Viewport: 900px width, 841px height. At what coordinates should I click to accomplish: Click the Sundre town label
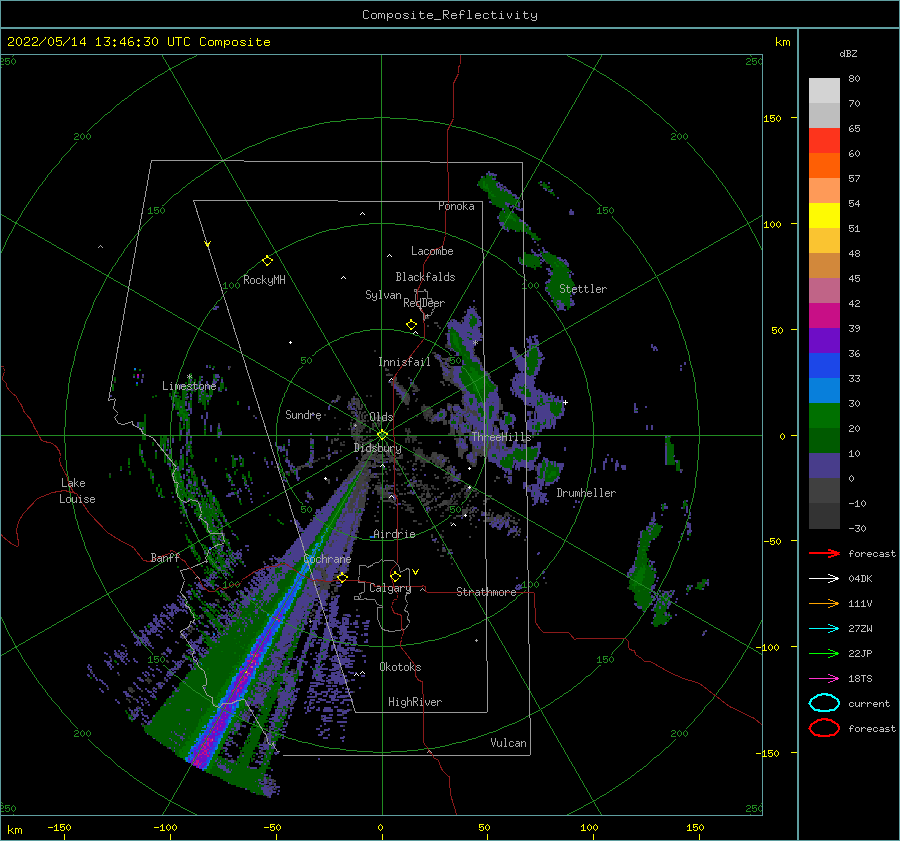(x=303, y=415)
